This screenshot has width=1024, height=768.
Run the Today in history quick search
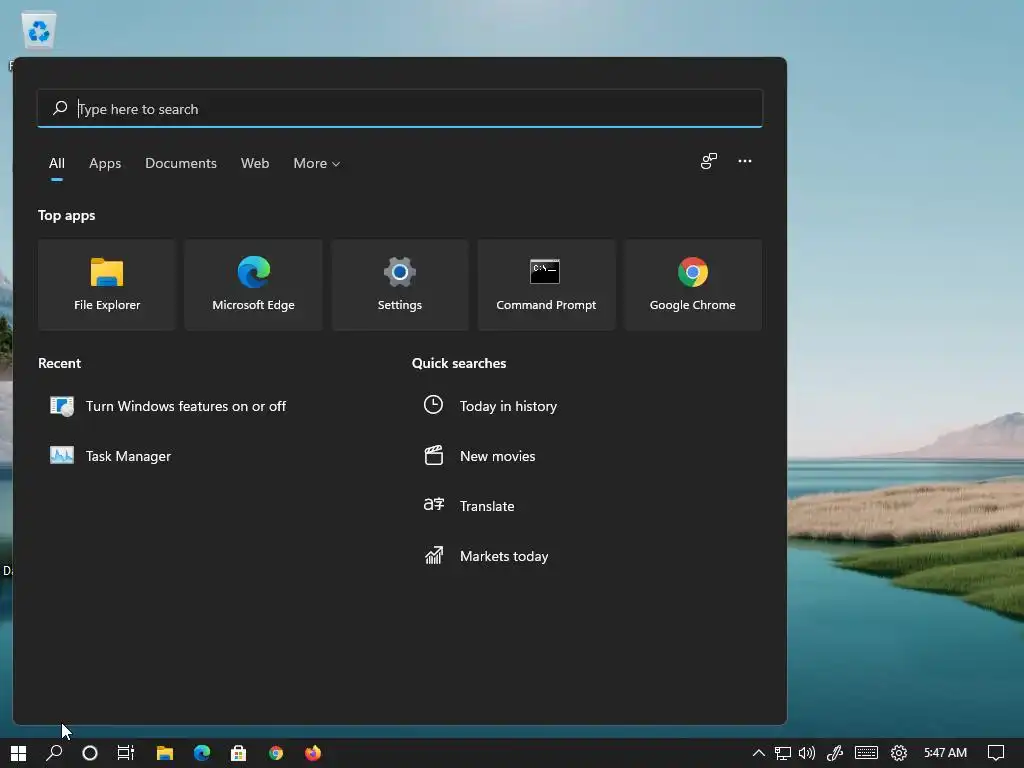[490, 406]
